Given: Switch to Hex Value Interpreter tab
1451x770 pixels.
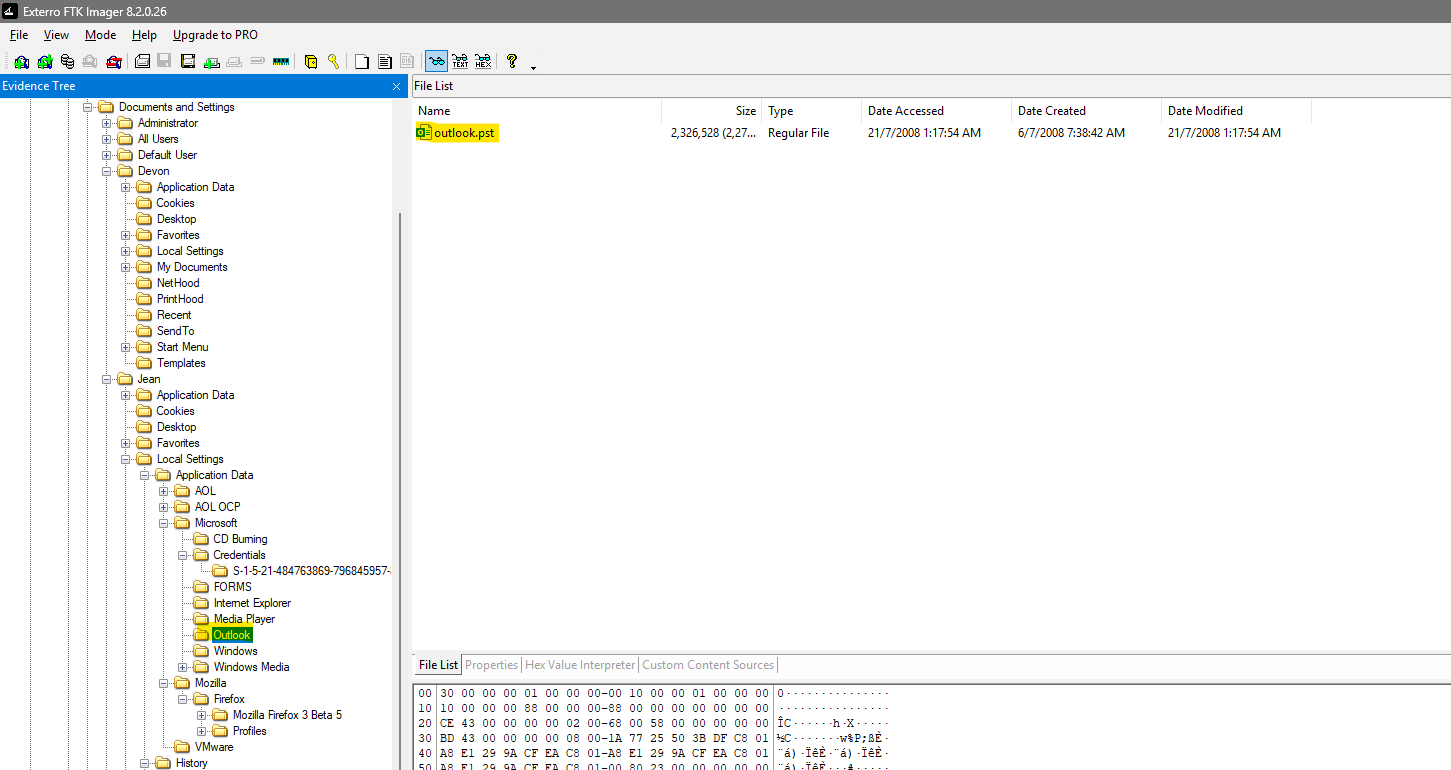Looking at the screenshot, I should point(580,665).
